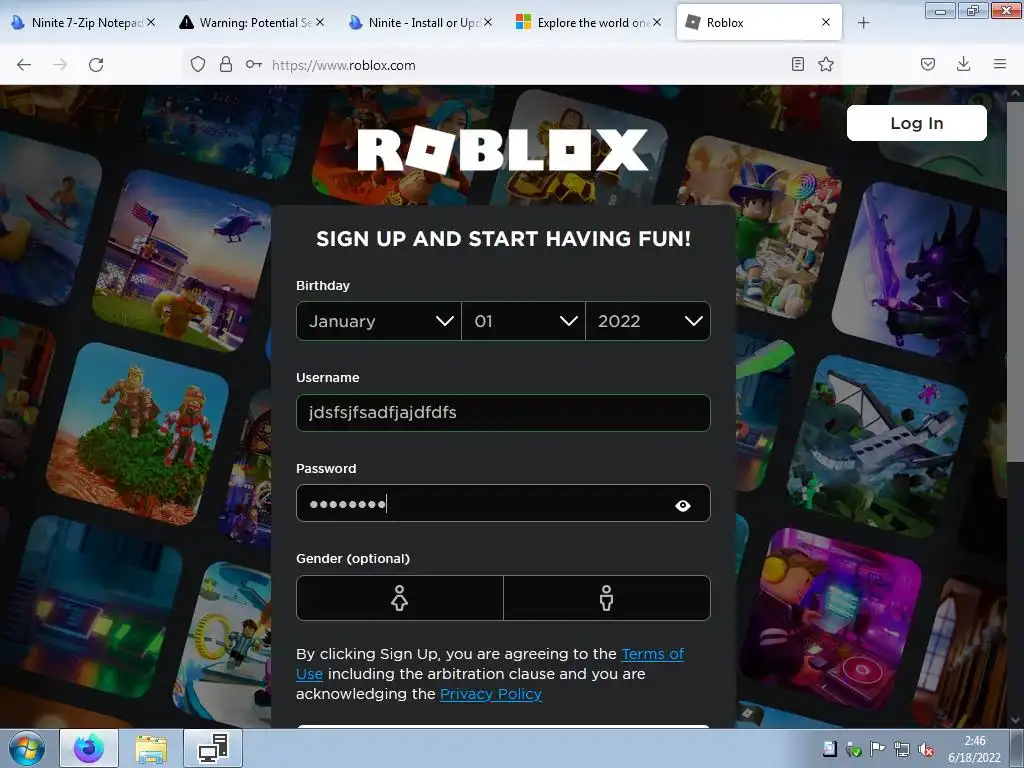Open the Privacy Policy link

491,694
